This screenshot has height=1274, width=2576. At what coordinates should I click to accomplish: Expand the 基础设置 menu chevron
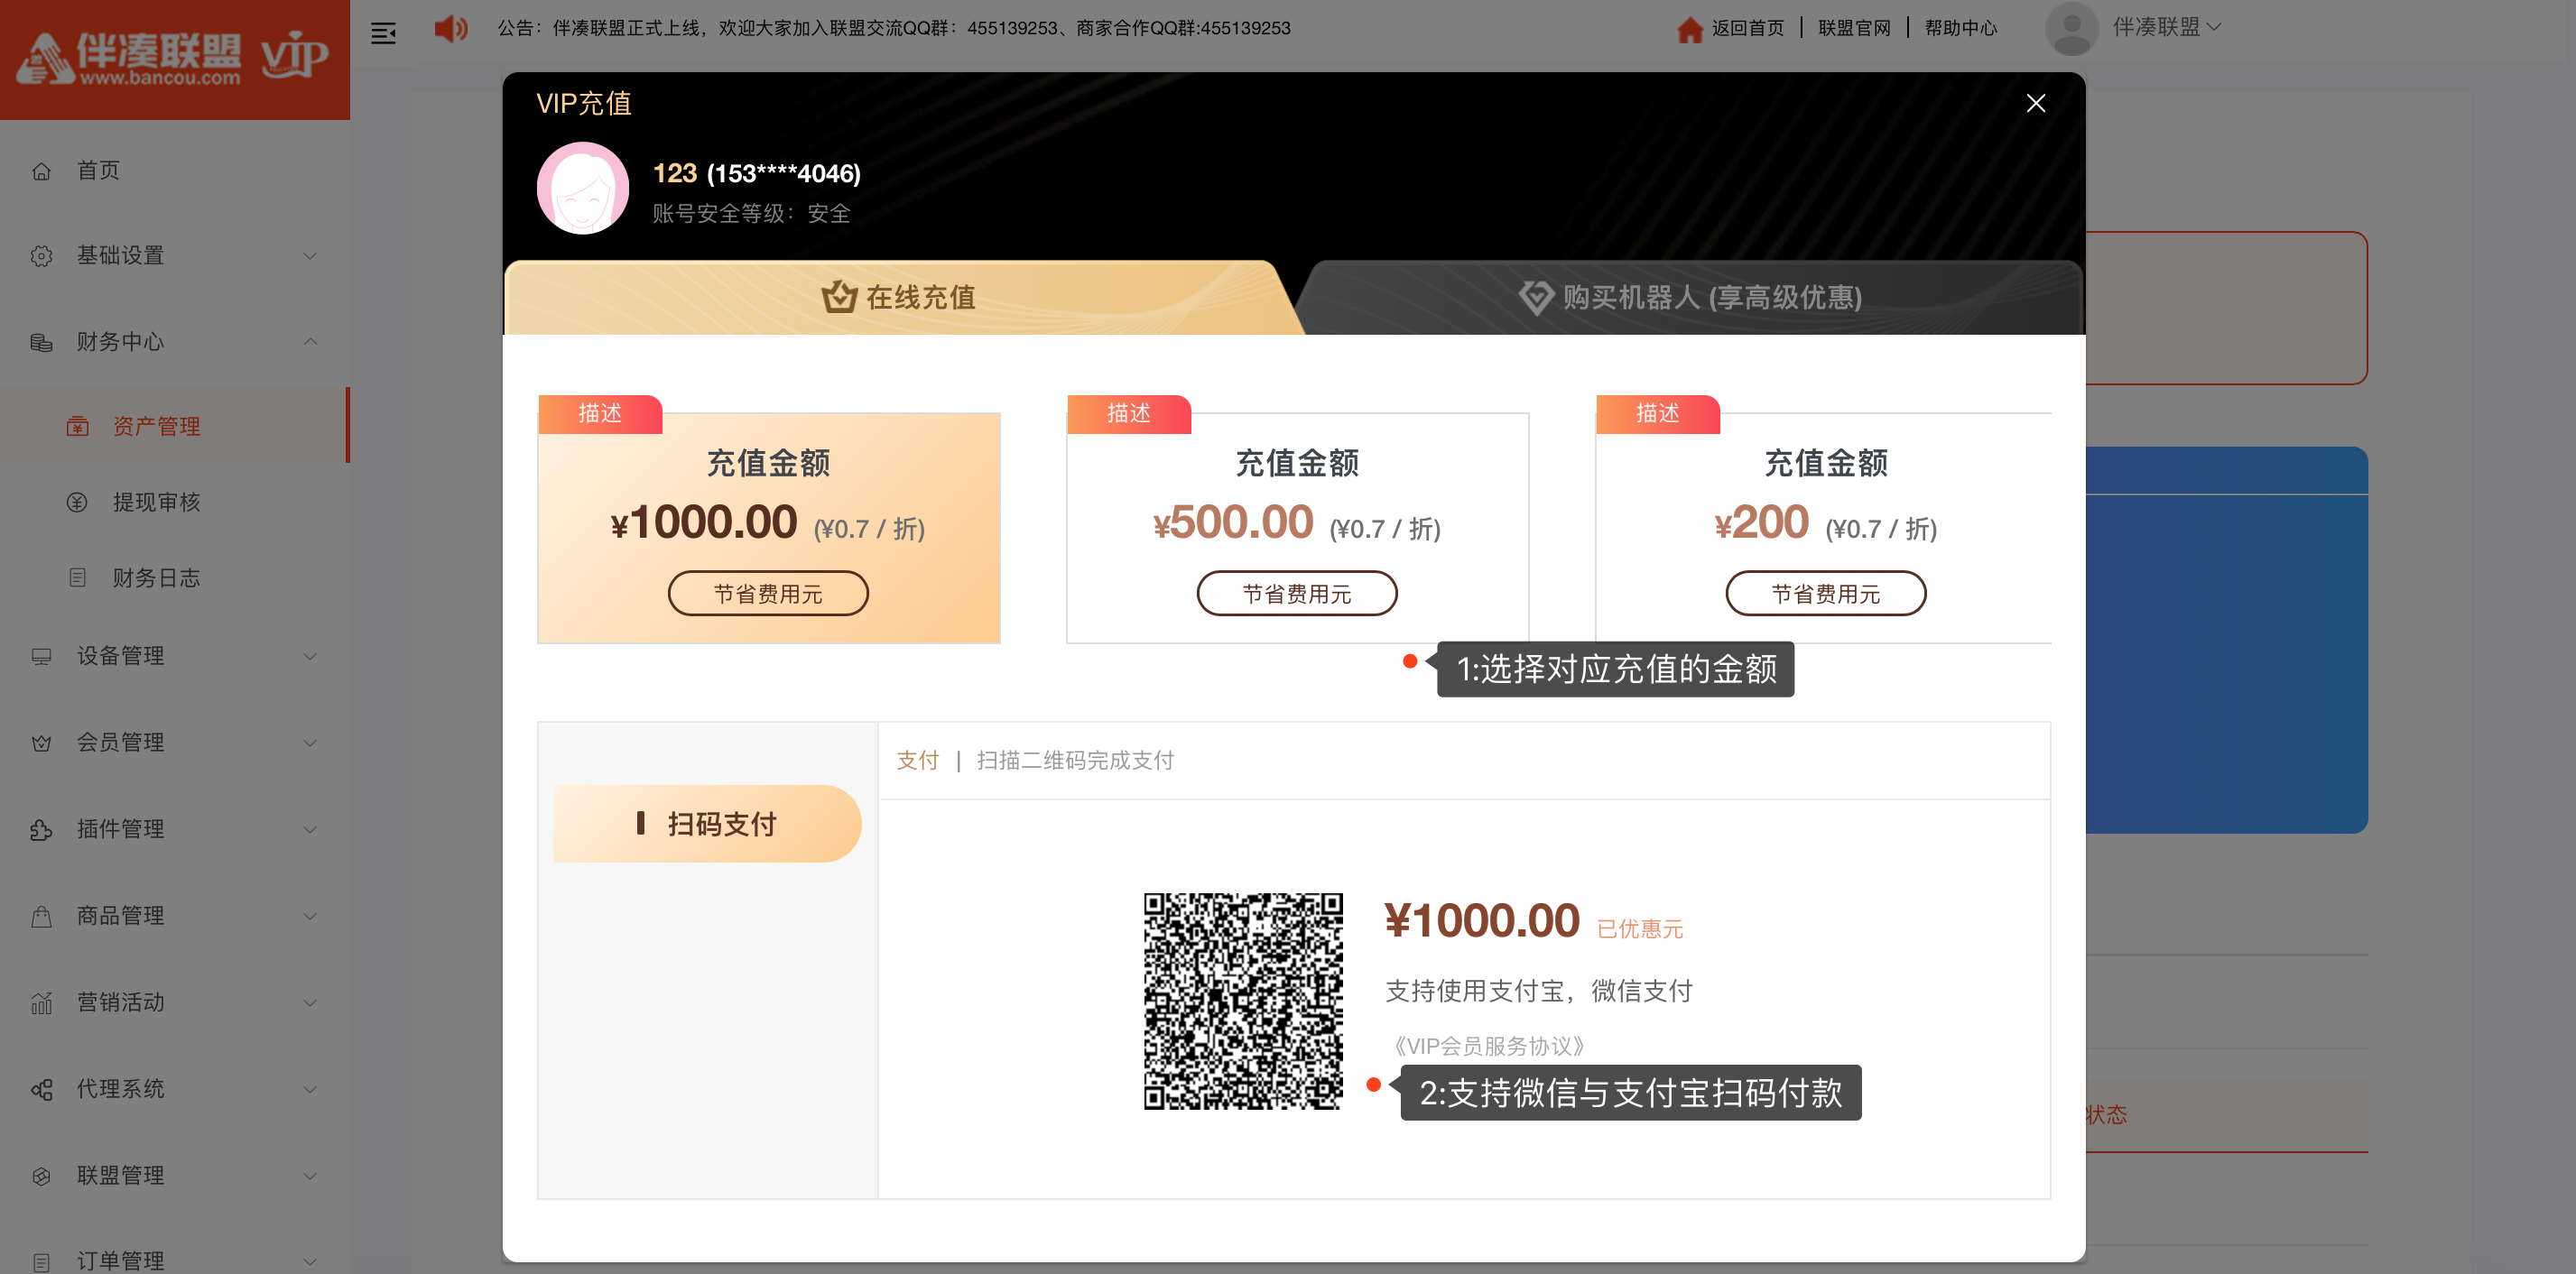pos(310,256)
